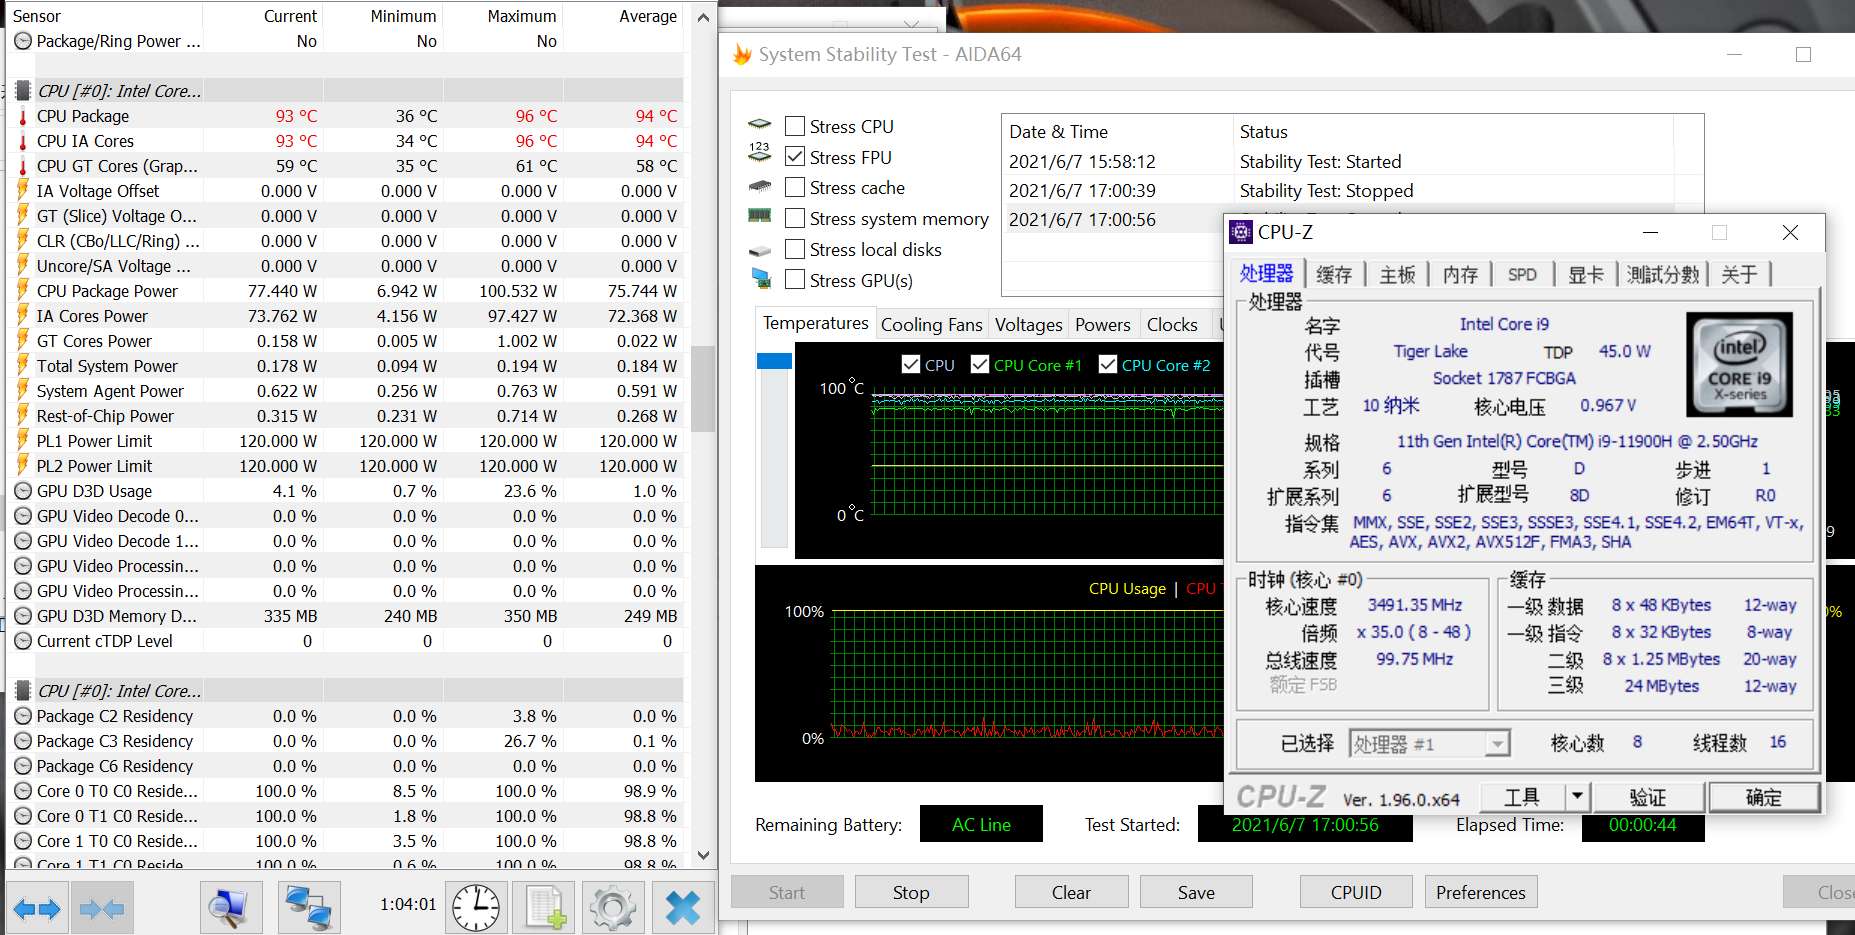1855x935 pixels.
Task: Click the circle icon beside Package C2 Residency
Action: [23, 716]
